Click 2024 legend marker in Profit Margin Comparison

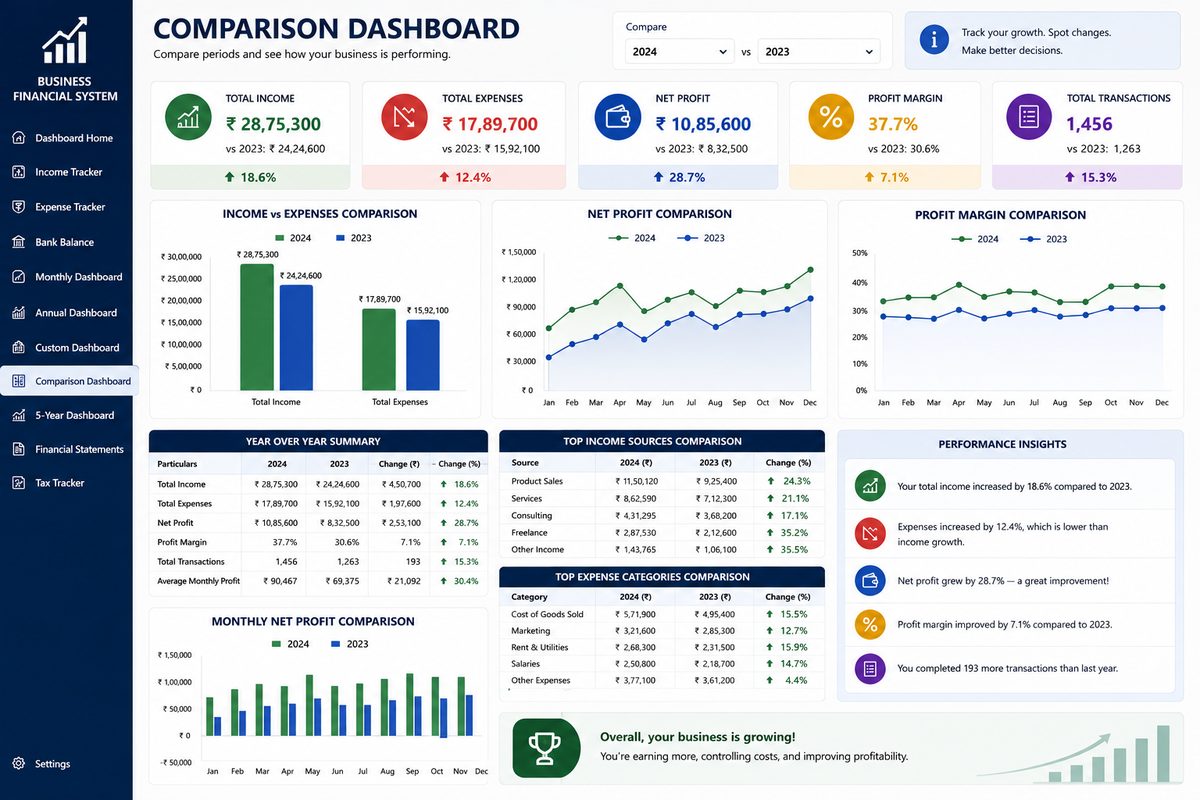[x=962, y=239]
